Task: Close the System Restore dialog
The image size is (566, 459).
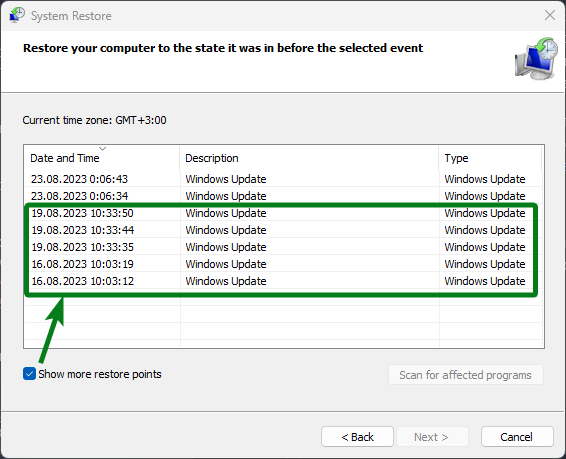Action: [550, 15]
